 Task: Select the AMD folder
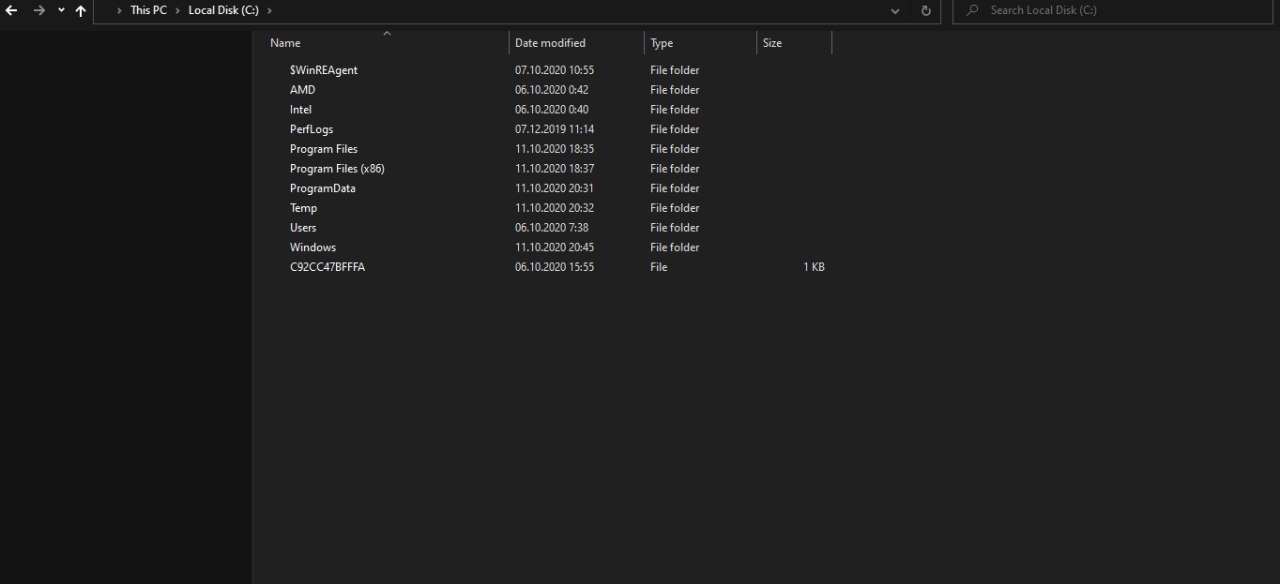[x=302, y=90]
